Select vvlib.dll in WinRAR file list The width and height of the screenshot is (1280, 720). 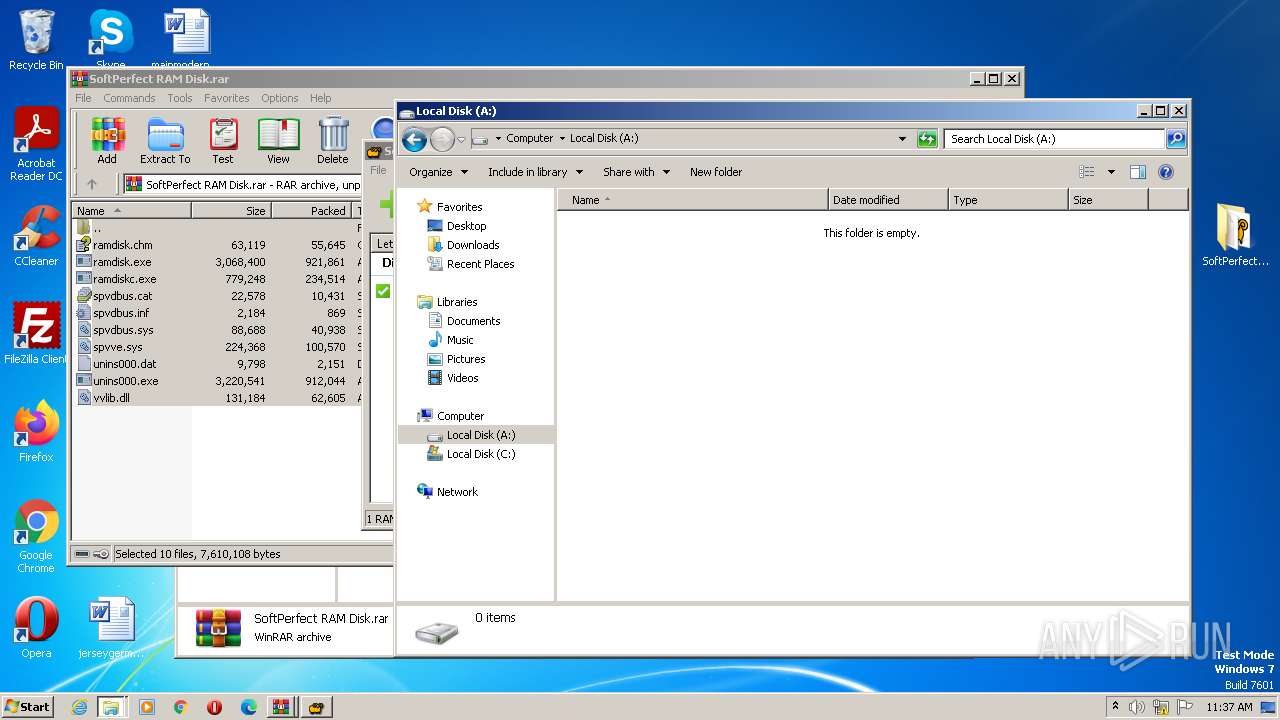pyautogui.click(x=111, y=398)
